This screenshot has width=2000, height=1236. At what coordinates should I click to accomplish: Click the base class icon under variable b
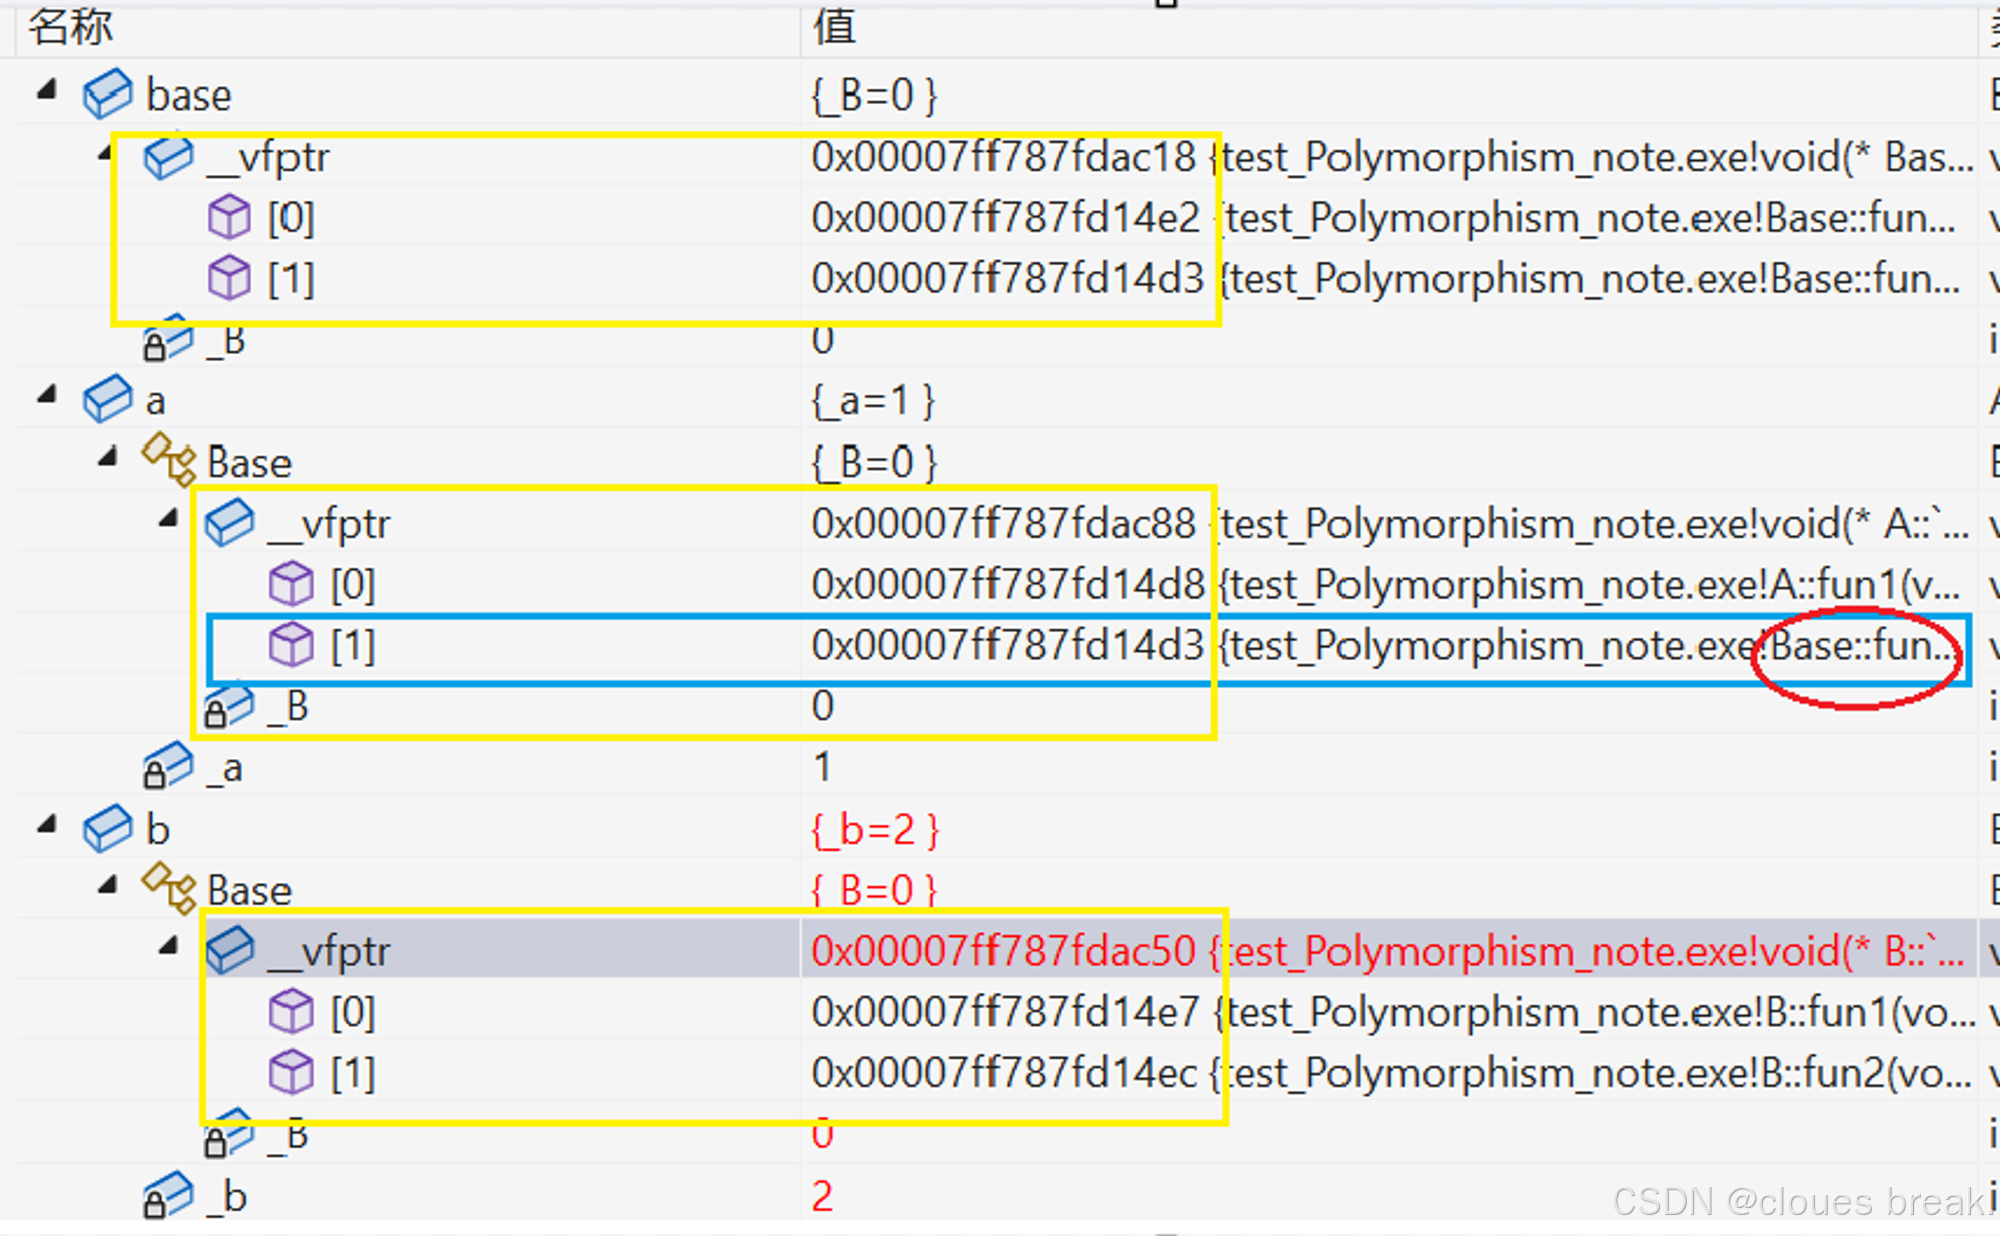pyautogui.click(x=169, y=889)
